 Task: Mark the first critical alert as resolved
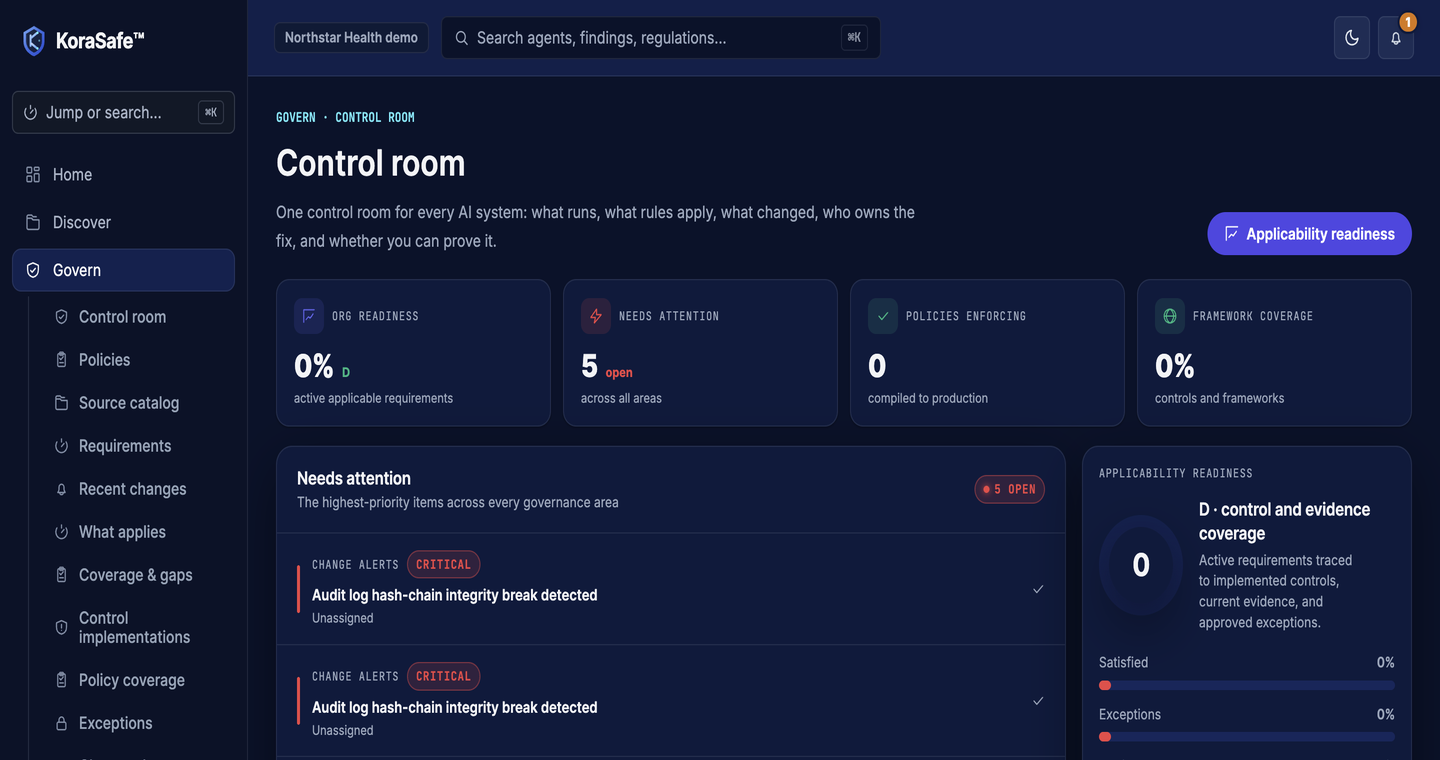coord(1038,589)
